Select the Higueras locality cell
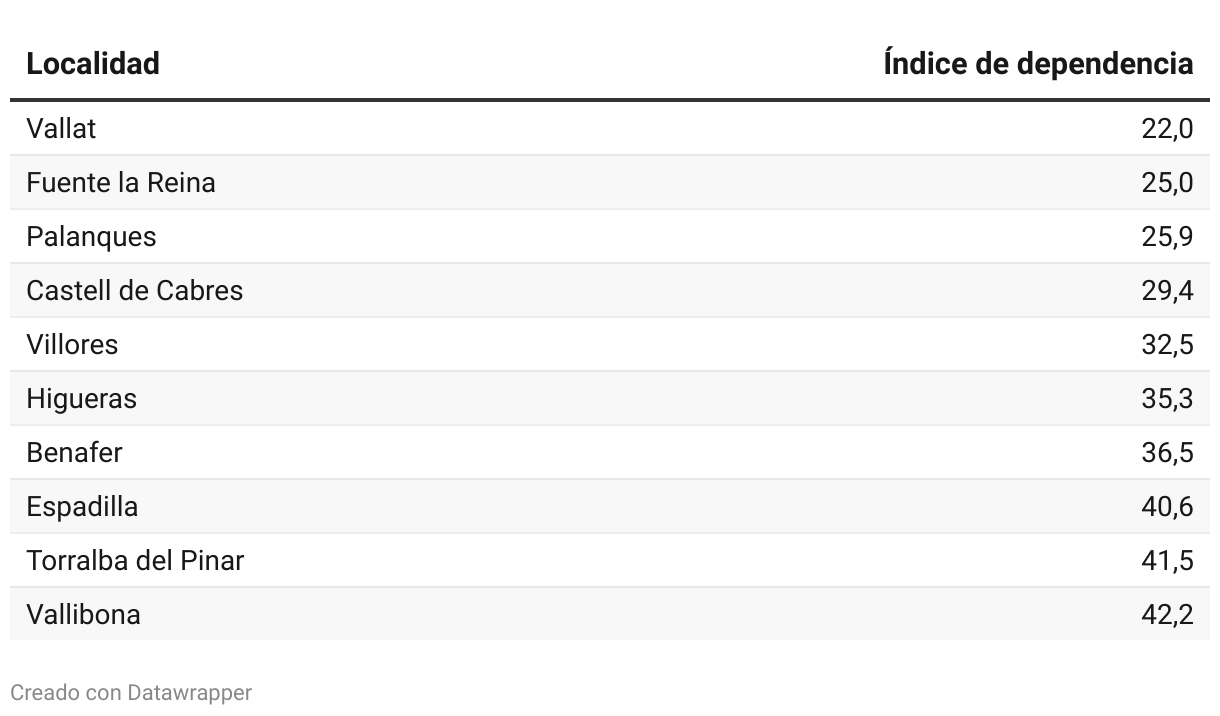 point(81,399)
